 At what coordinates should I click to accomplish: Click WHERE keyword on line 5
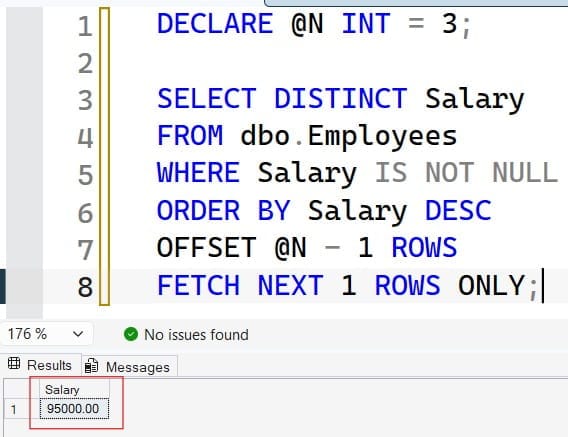(199, 172)
